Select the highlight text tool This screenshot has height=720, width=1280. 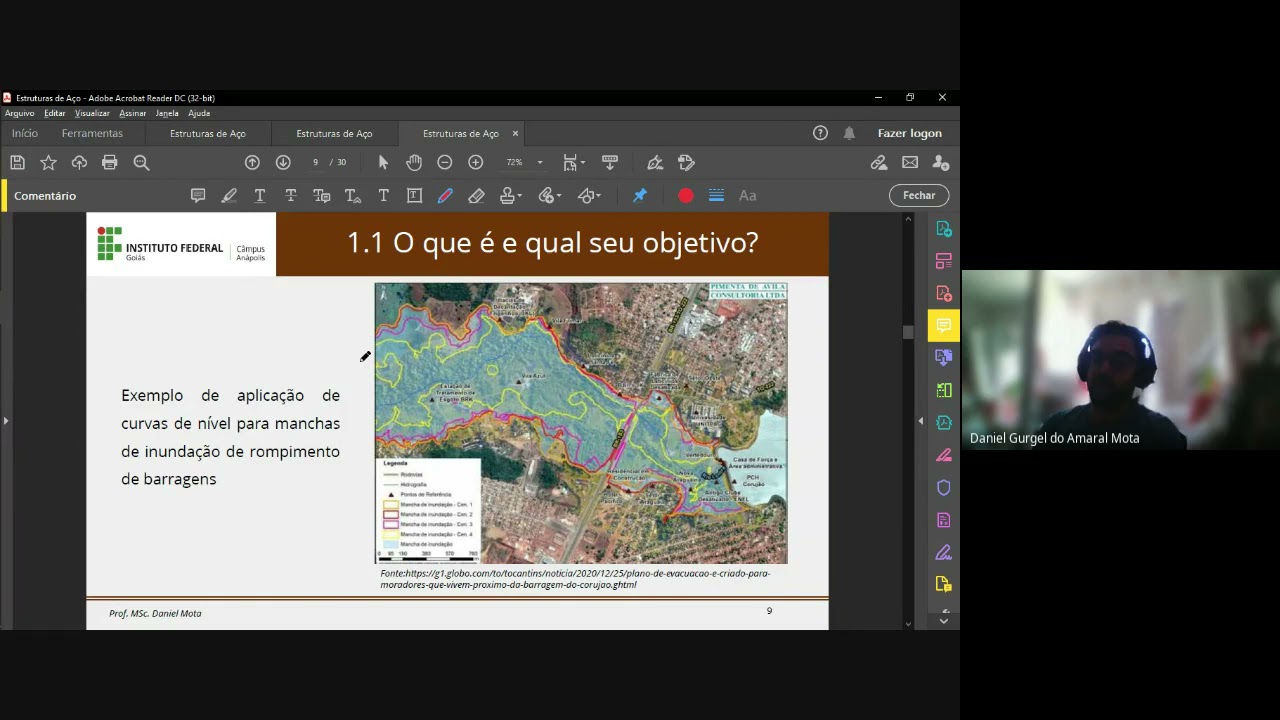tap(229, 196)
